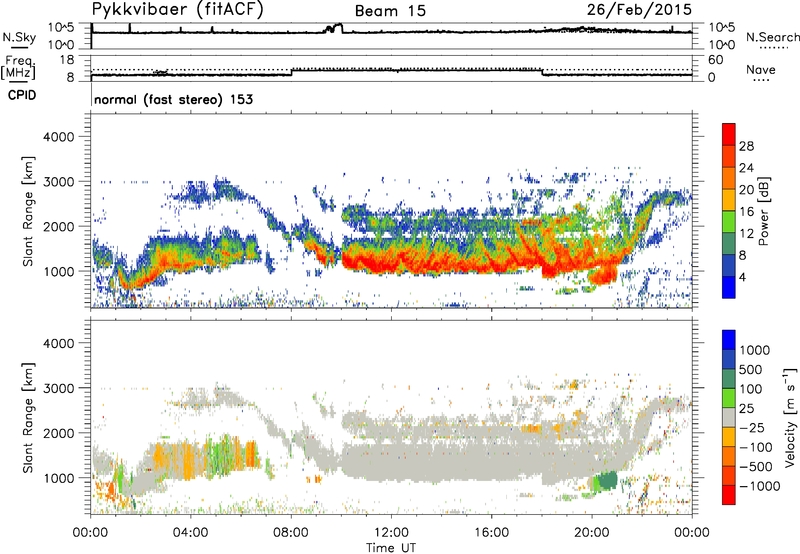Click the N.Search legend label
The width and height of the screenshot is (800, 554).
pyautogui.click(x=772, y=37)
